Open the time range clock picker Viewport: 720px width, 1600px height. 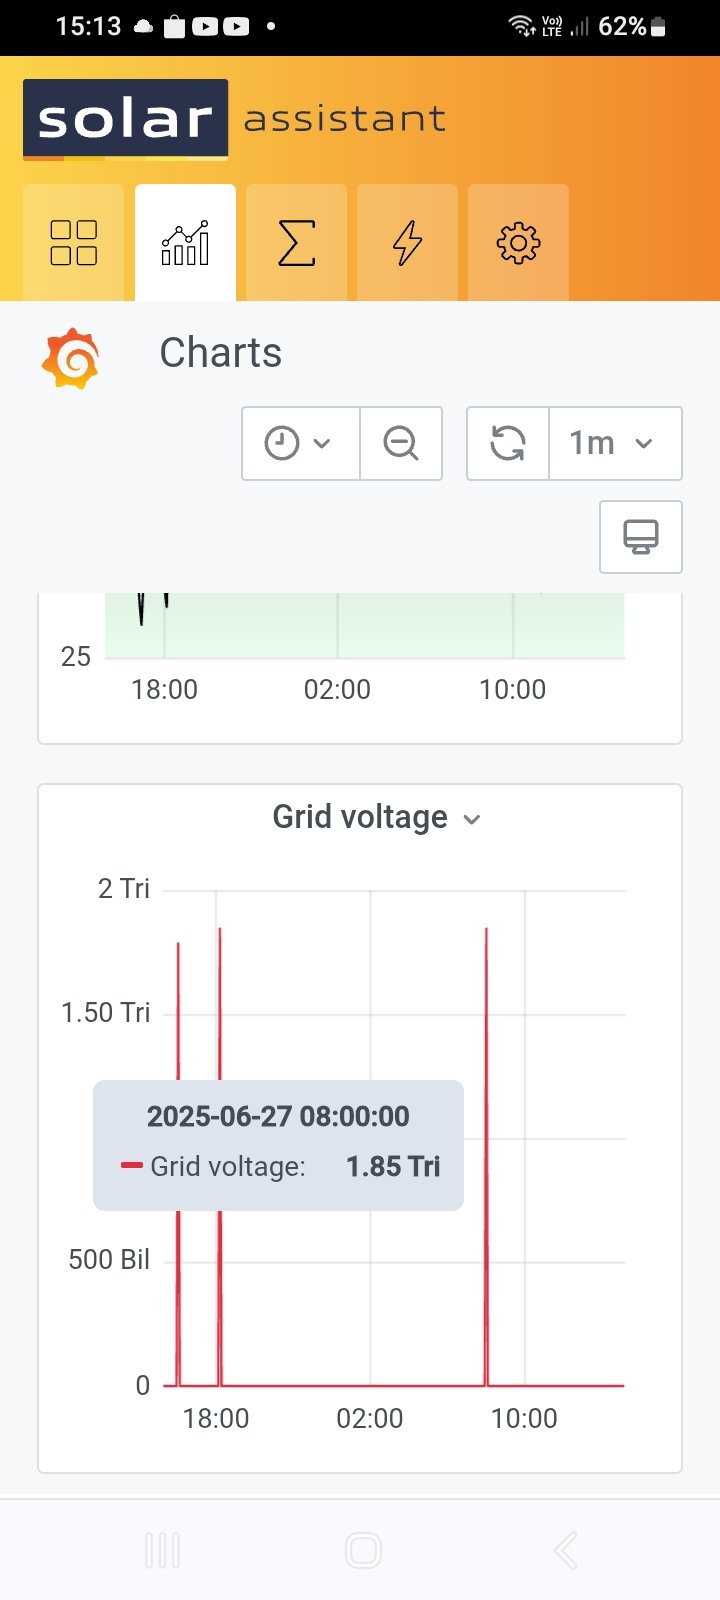tap(300, 443)
